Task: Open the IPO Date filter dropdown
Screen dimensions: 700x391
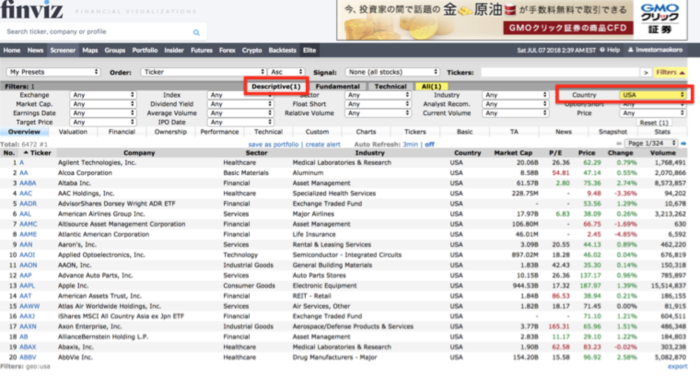Action: pos(240,122)
